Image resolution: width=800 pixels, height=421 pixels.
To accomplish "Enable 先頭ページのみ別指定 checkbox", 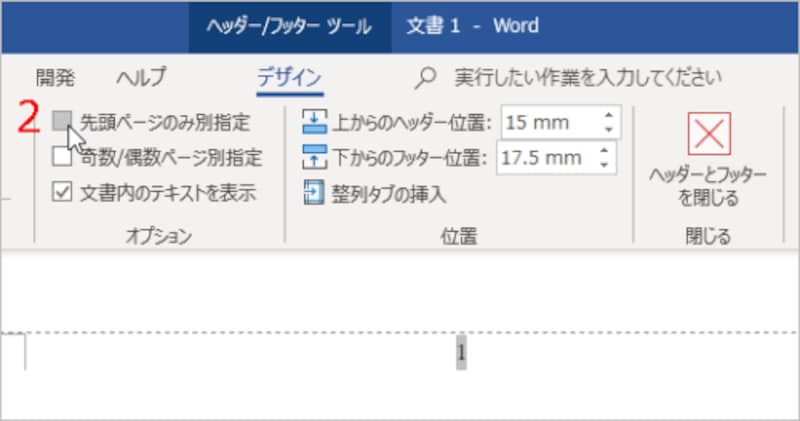I will coord(62,121).
